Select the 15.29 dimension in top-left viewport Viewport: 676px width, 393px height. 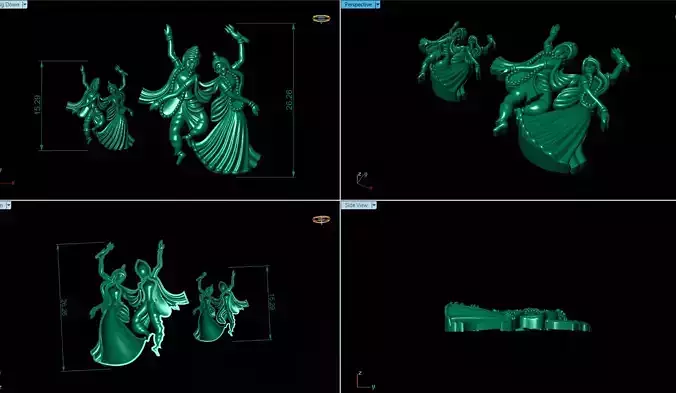37,105
